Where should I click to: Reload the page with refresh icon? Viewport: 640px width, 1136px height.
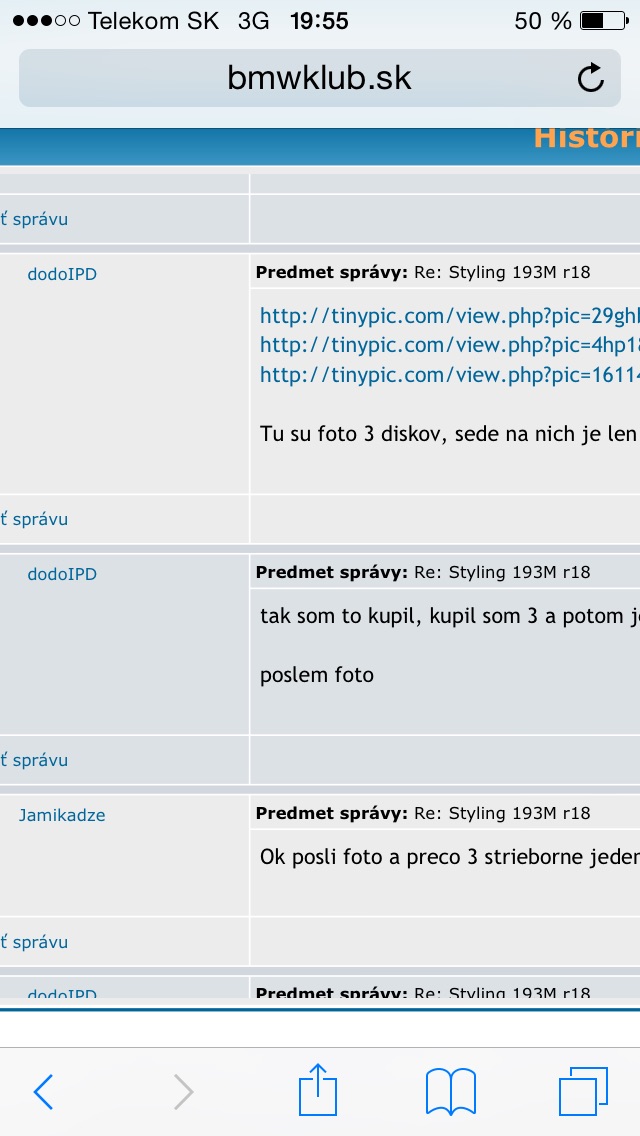coord(591,78)
